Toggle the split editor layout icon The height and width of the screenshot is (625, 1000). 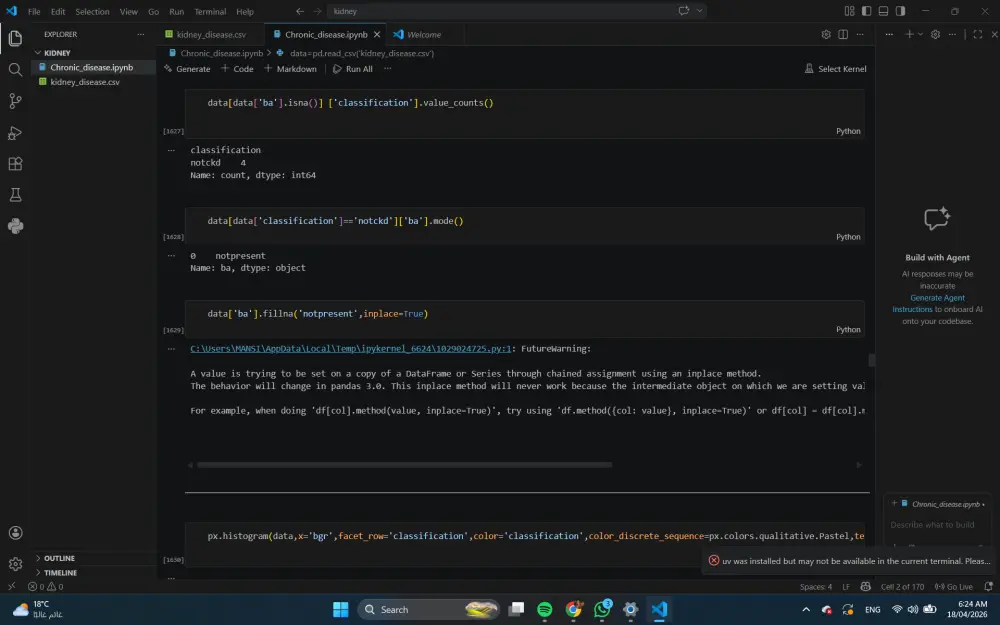(841, 33)
